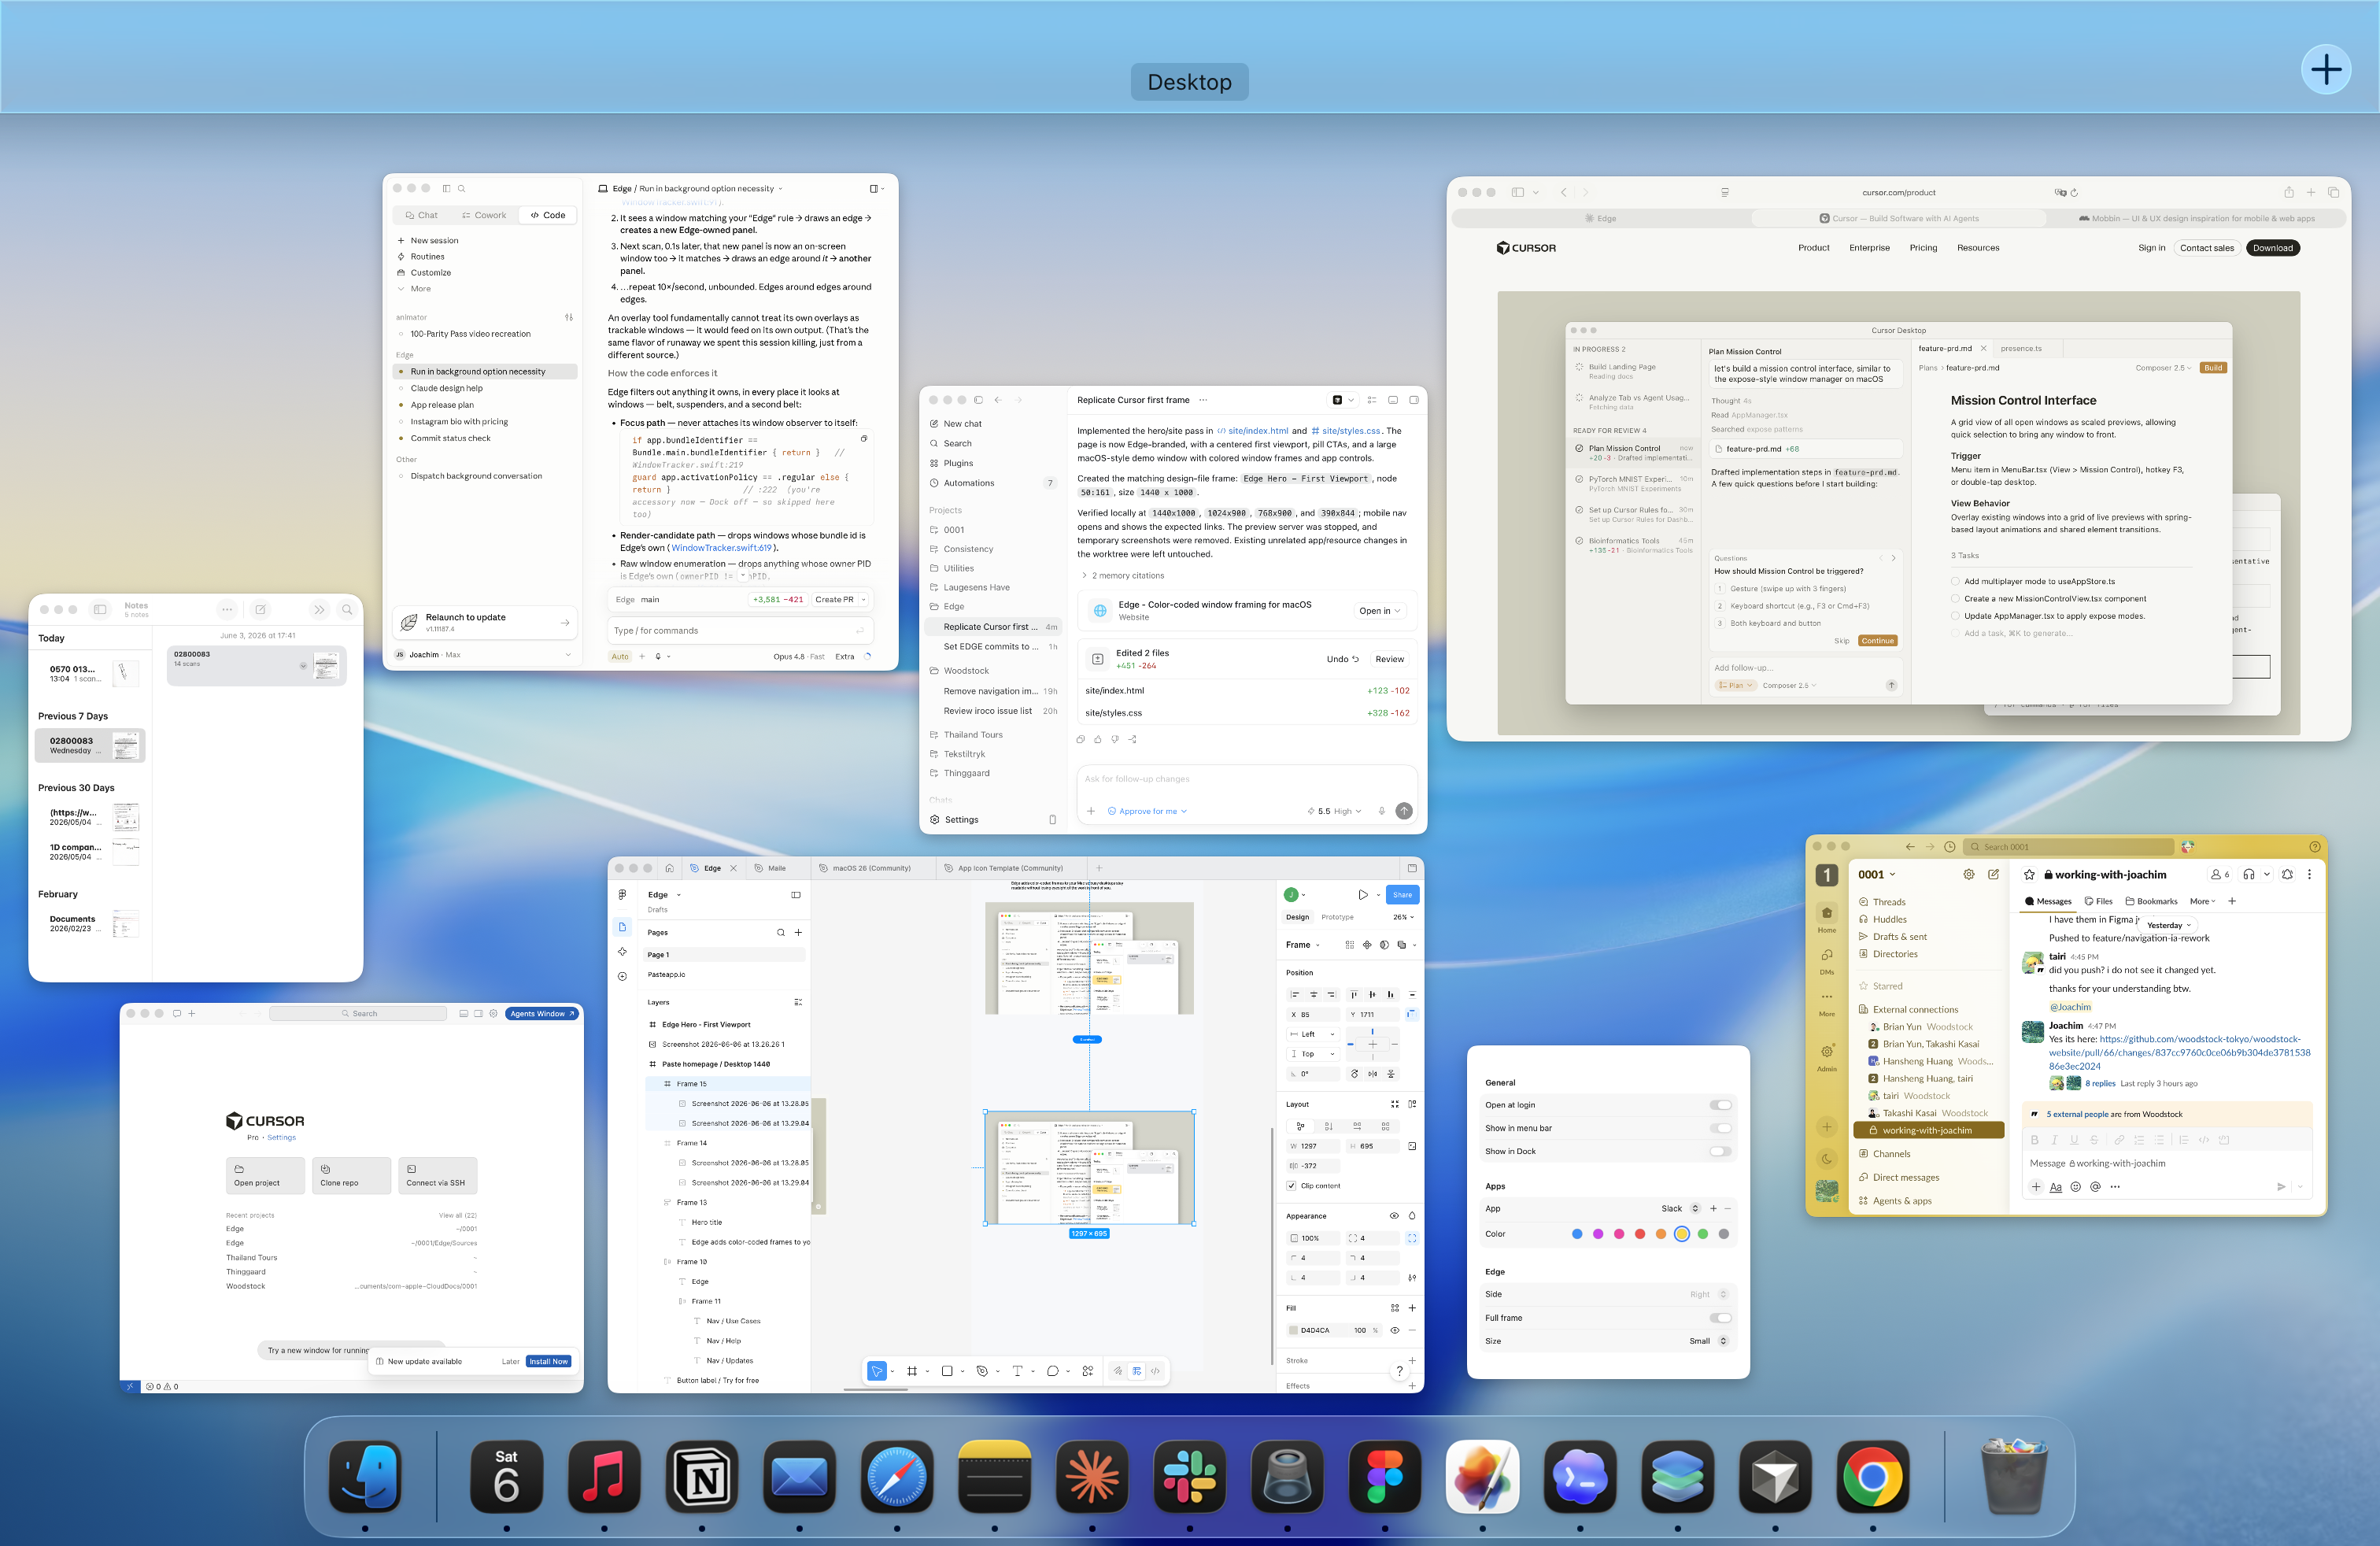Toggle Show in Dock switch
2380x1546 pixels.
coord(1720,1151)
